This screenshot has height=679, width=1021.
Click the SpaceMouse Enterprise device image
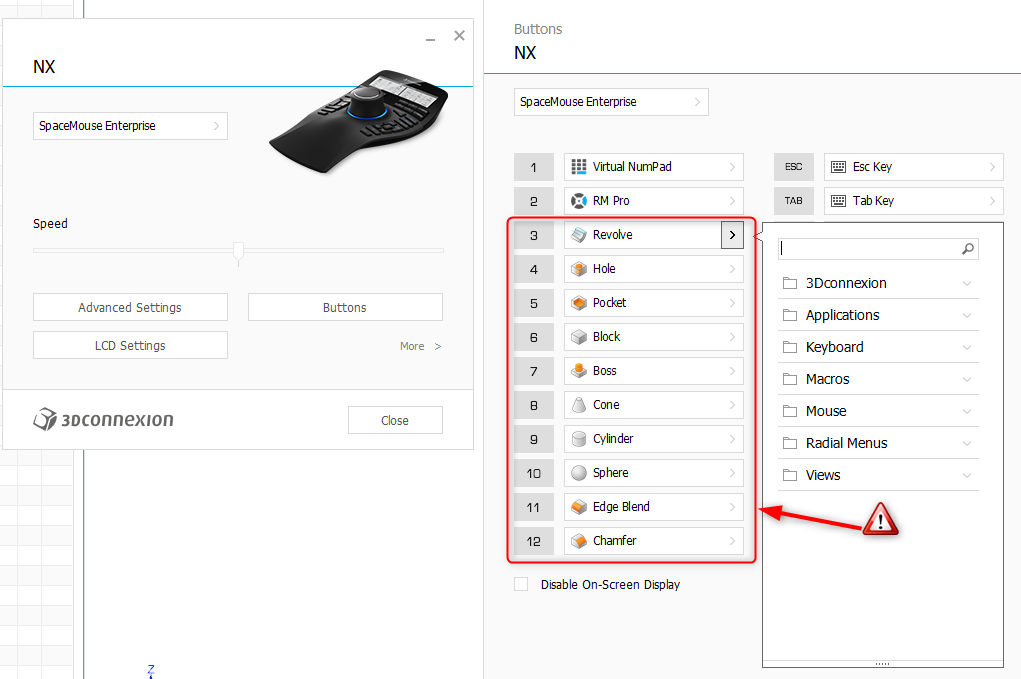point(359,120)
